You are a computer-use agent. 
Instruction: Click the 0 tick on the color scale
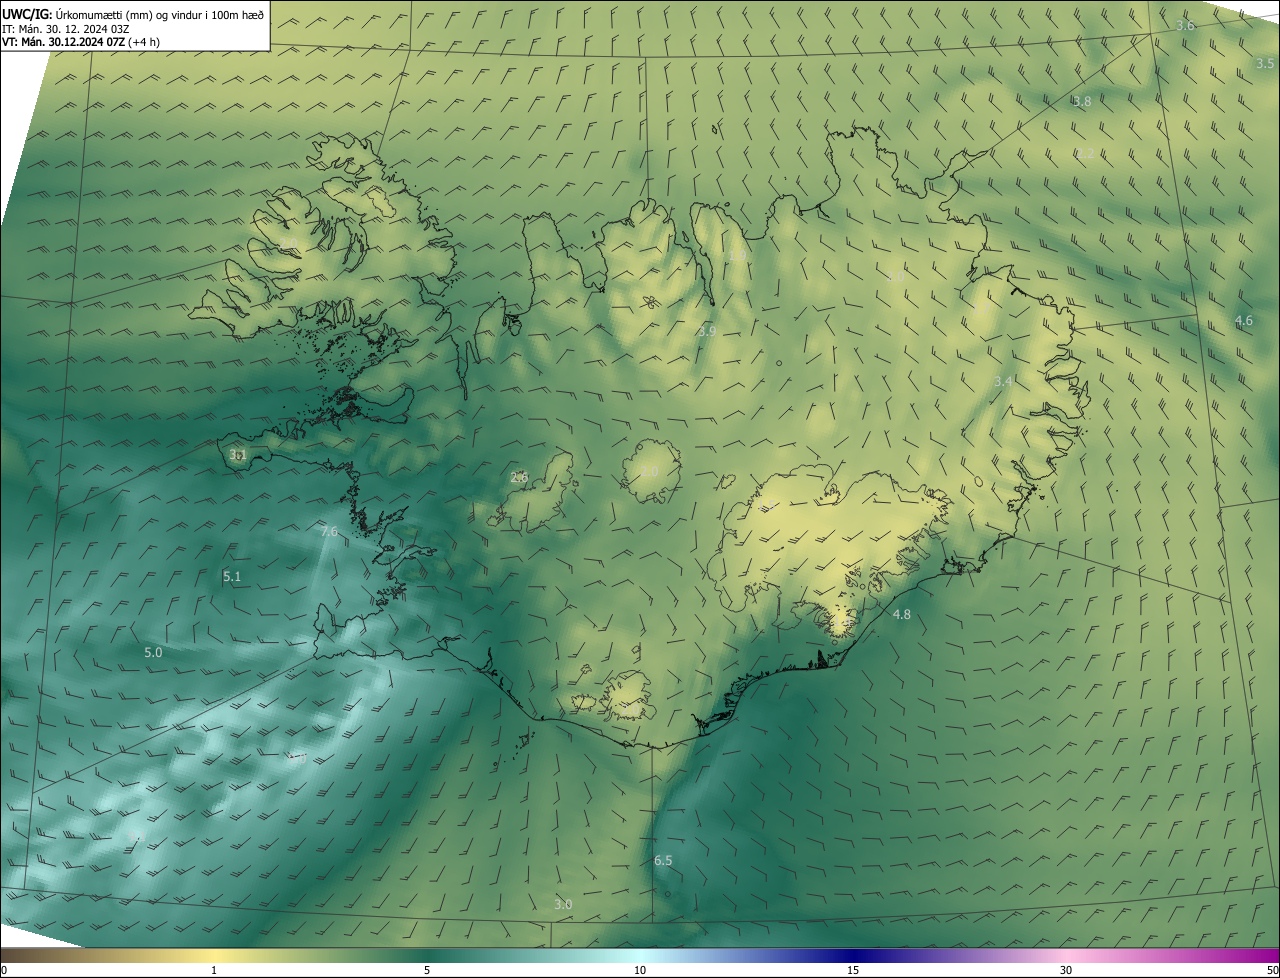[4, 970]
